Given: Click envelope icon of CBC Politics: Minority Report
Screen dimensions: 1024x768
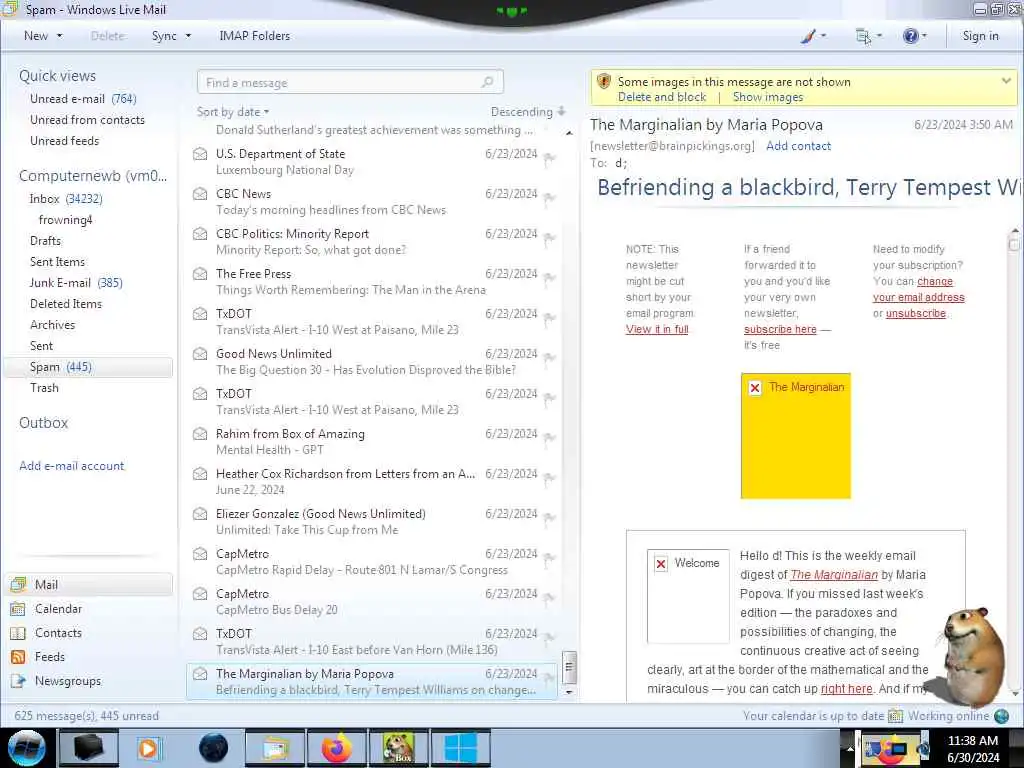Looking at the screenshot, I should point(200,234).
